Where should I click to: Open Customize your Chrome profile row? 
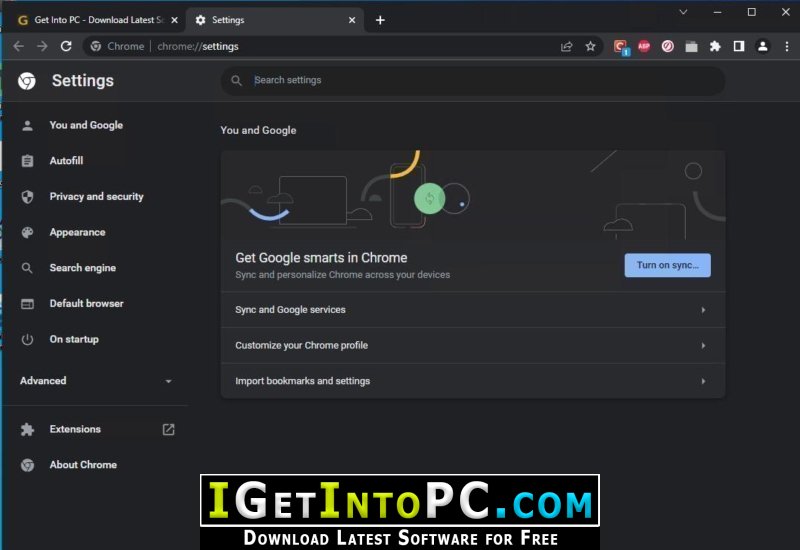(x=473, y=345)
